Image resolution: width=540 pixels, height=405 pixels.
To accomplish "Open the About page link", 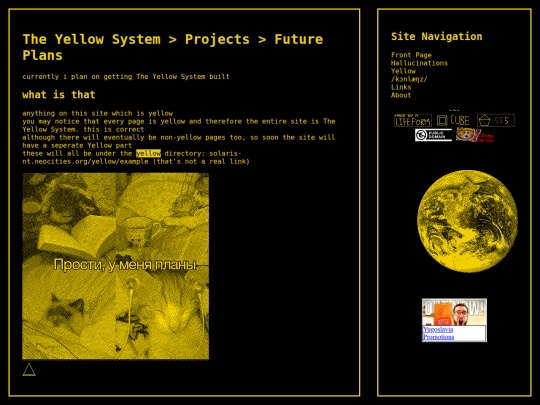I will click(401, 95).
